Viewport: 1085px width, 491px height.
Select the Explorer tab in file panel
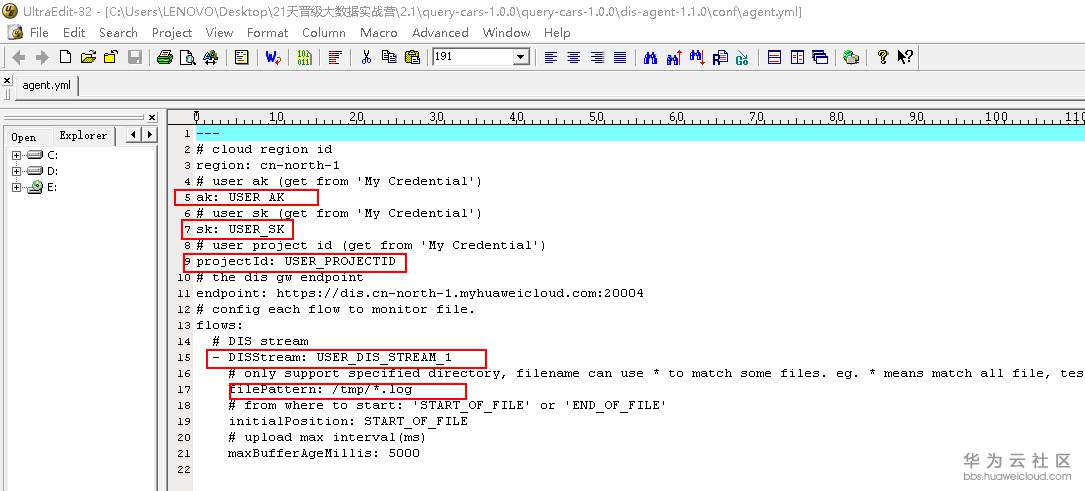tap(83, 136)
